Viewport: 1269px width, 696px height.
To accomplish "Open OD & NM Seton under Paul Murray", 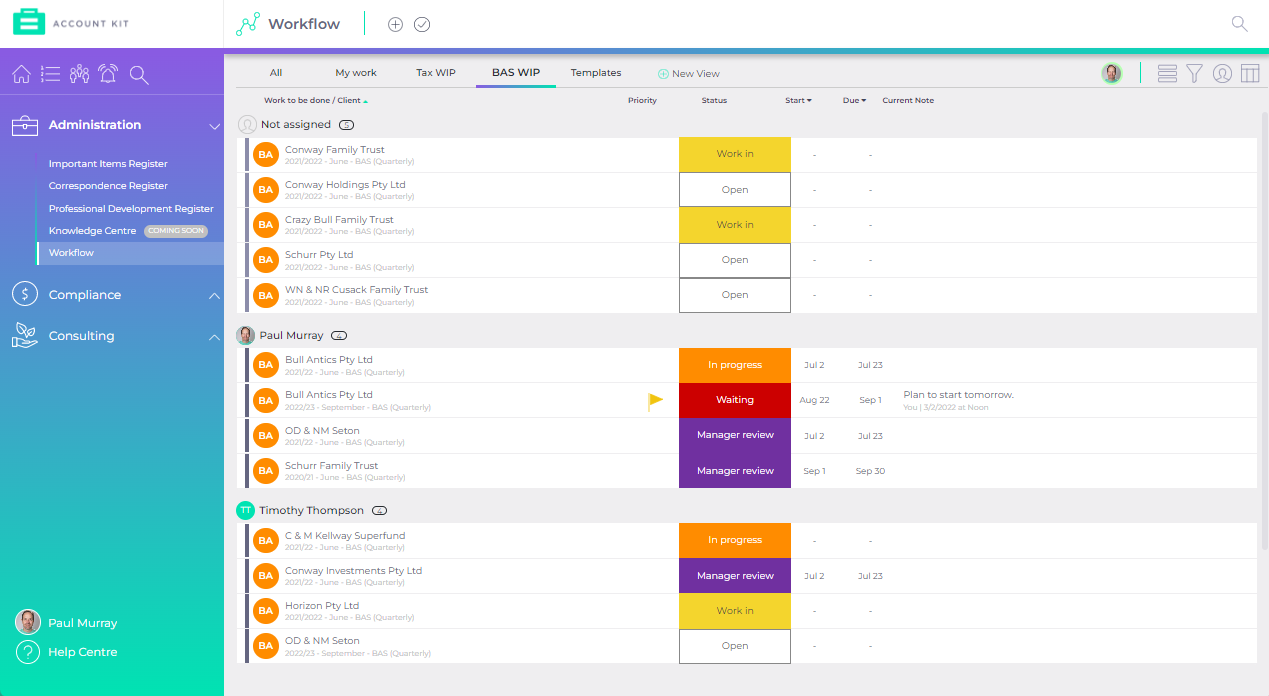I will click(x=322, y=431).
